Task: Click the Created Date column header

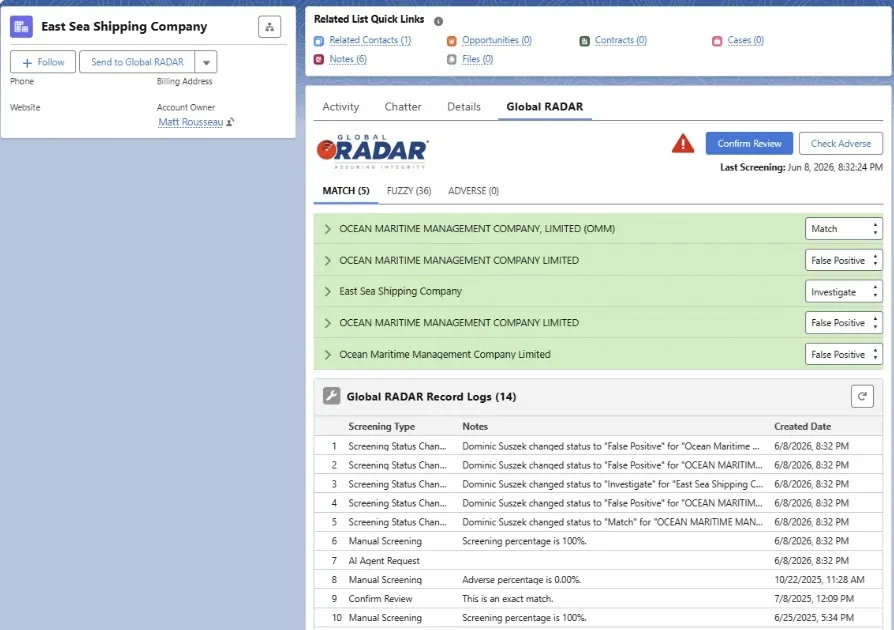Action: tap(802, 426)
